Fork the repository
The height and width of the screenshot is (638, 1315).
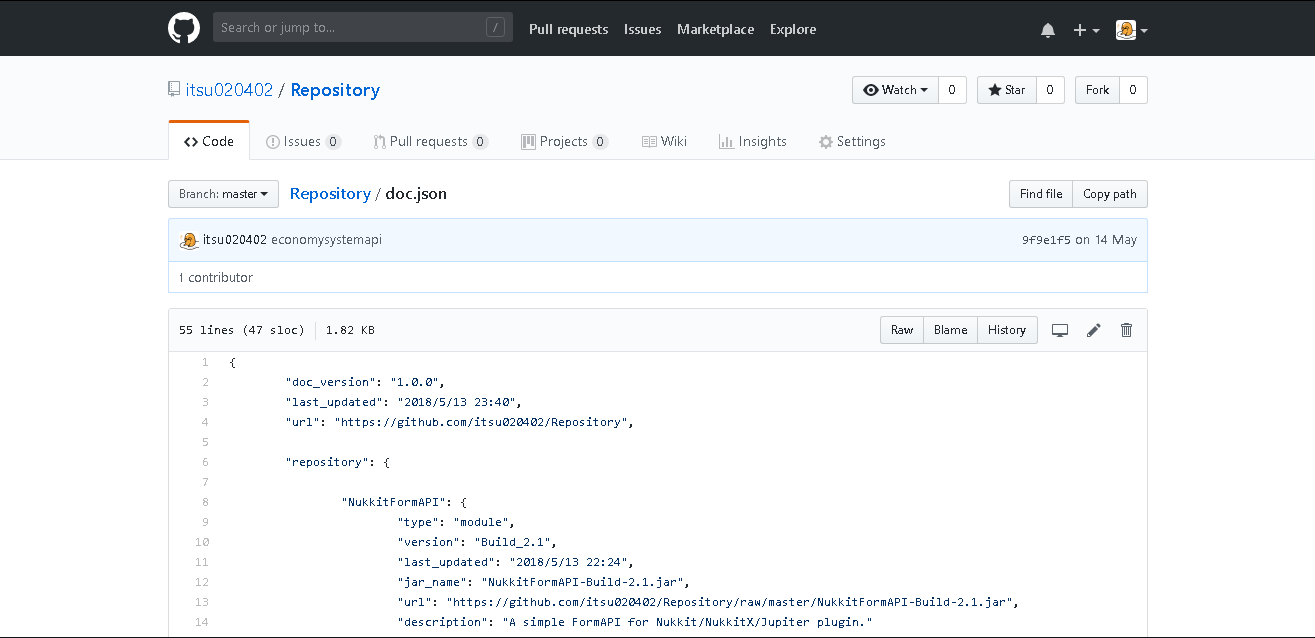click(1097, 90)
